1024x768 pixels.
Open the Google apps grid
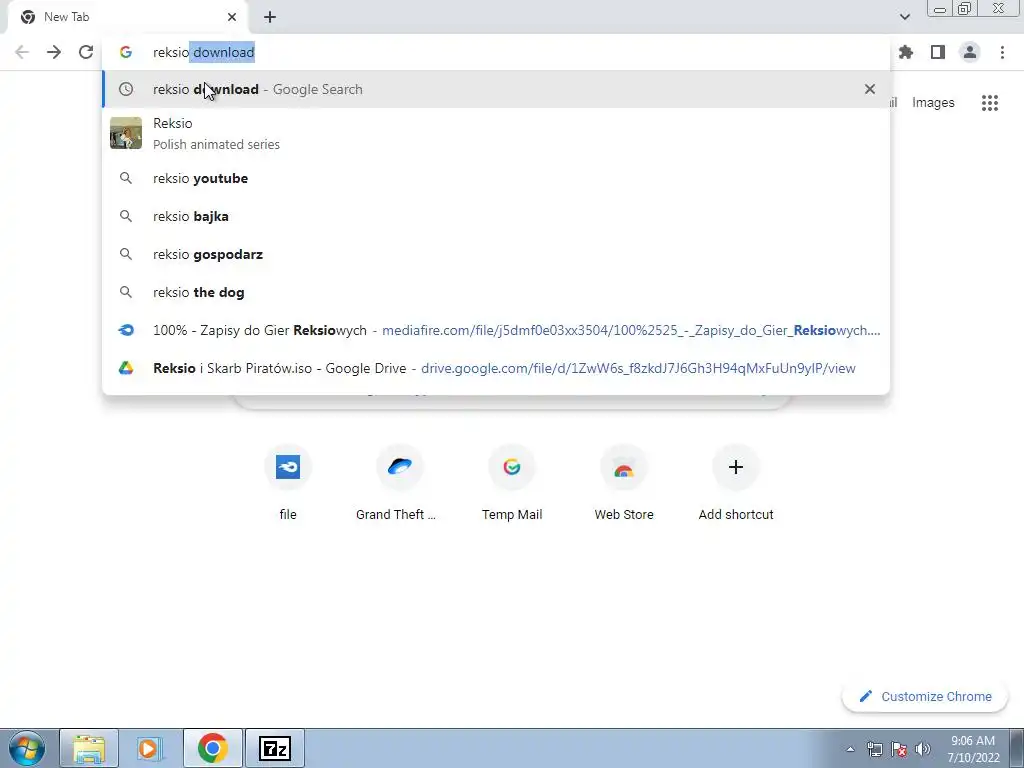pyautogui.click(x=990, y=103)
